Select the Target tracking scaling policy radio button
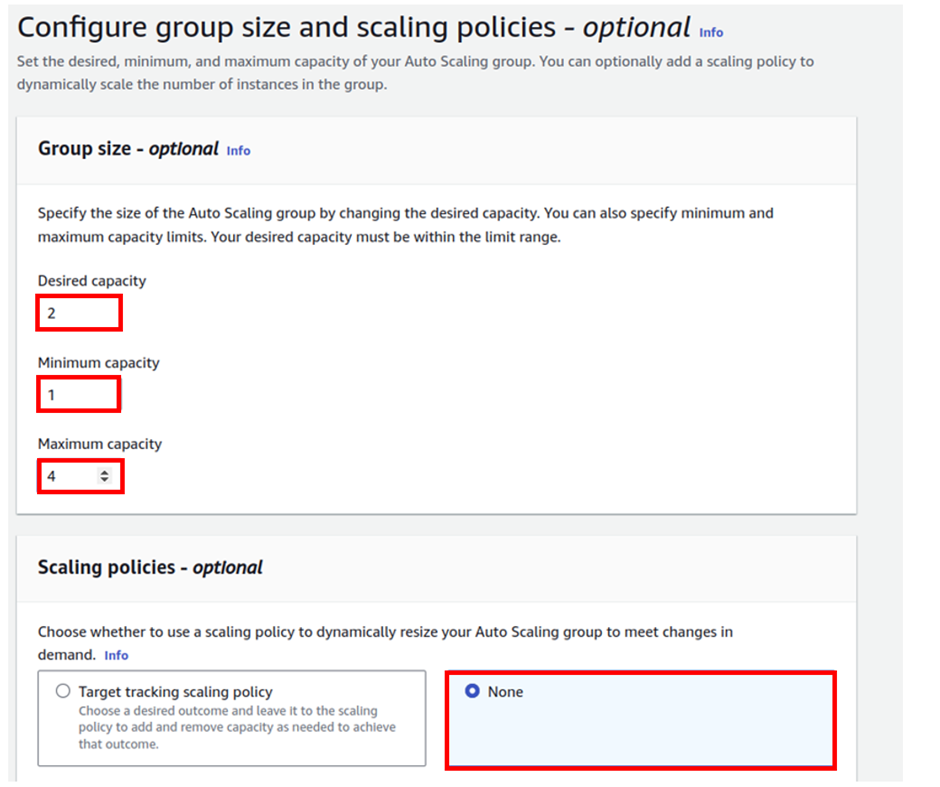This screenshot has width=940, height=787. pos(63,691)
